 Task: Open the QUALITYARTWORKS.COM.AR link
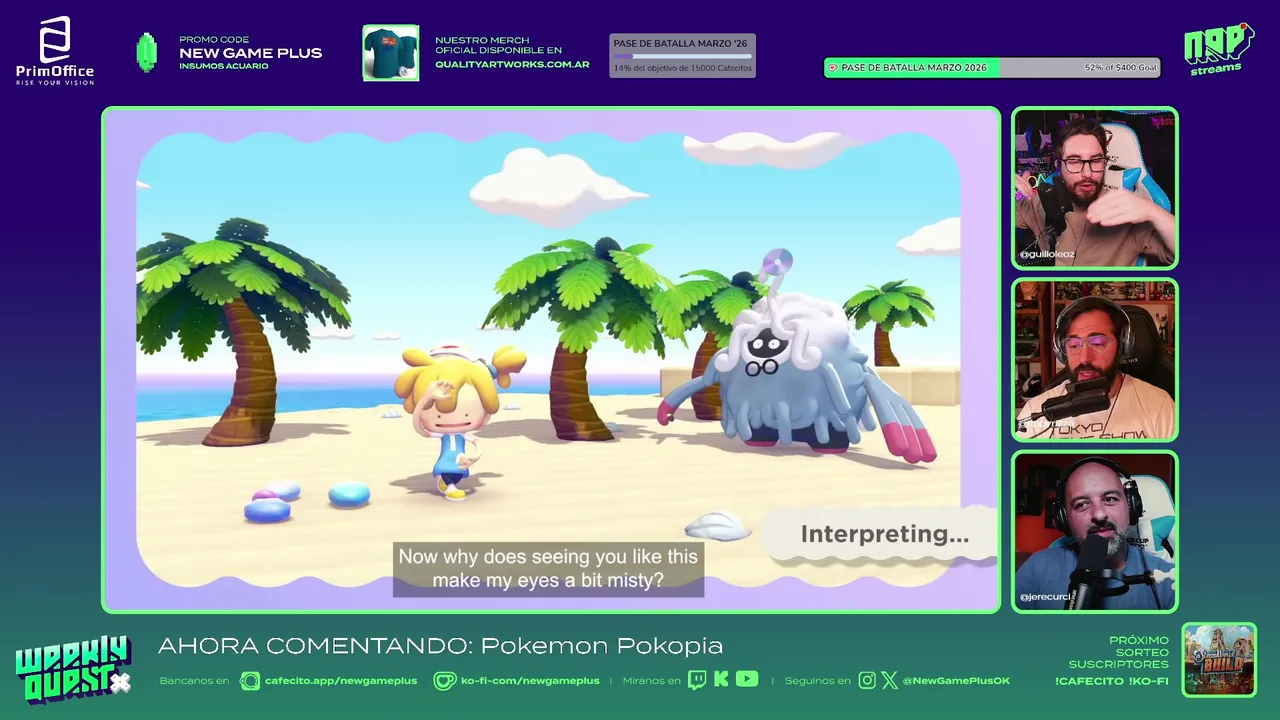point(512,65)
